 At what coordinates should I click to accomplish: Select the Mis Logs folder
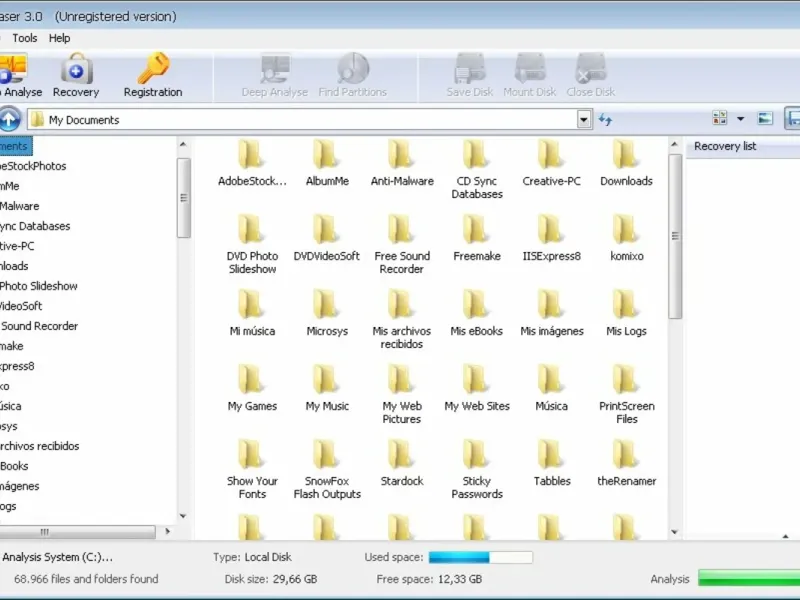pyautogui.click(x=627, y=313)
